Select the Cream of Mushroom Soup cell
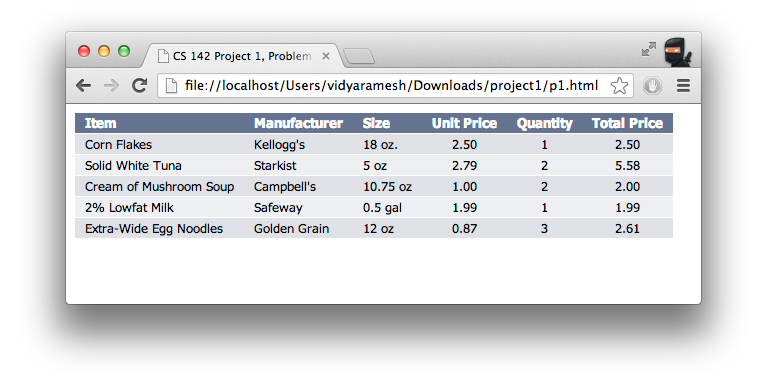 (159, 187)
